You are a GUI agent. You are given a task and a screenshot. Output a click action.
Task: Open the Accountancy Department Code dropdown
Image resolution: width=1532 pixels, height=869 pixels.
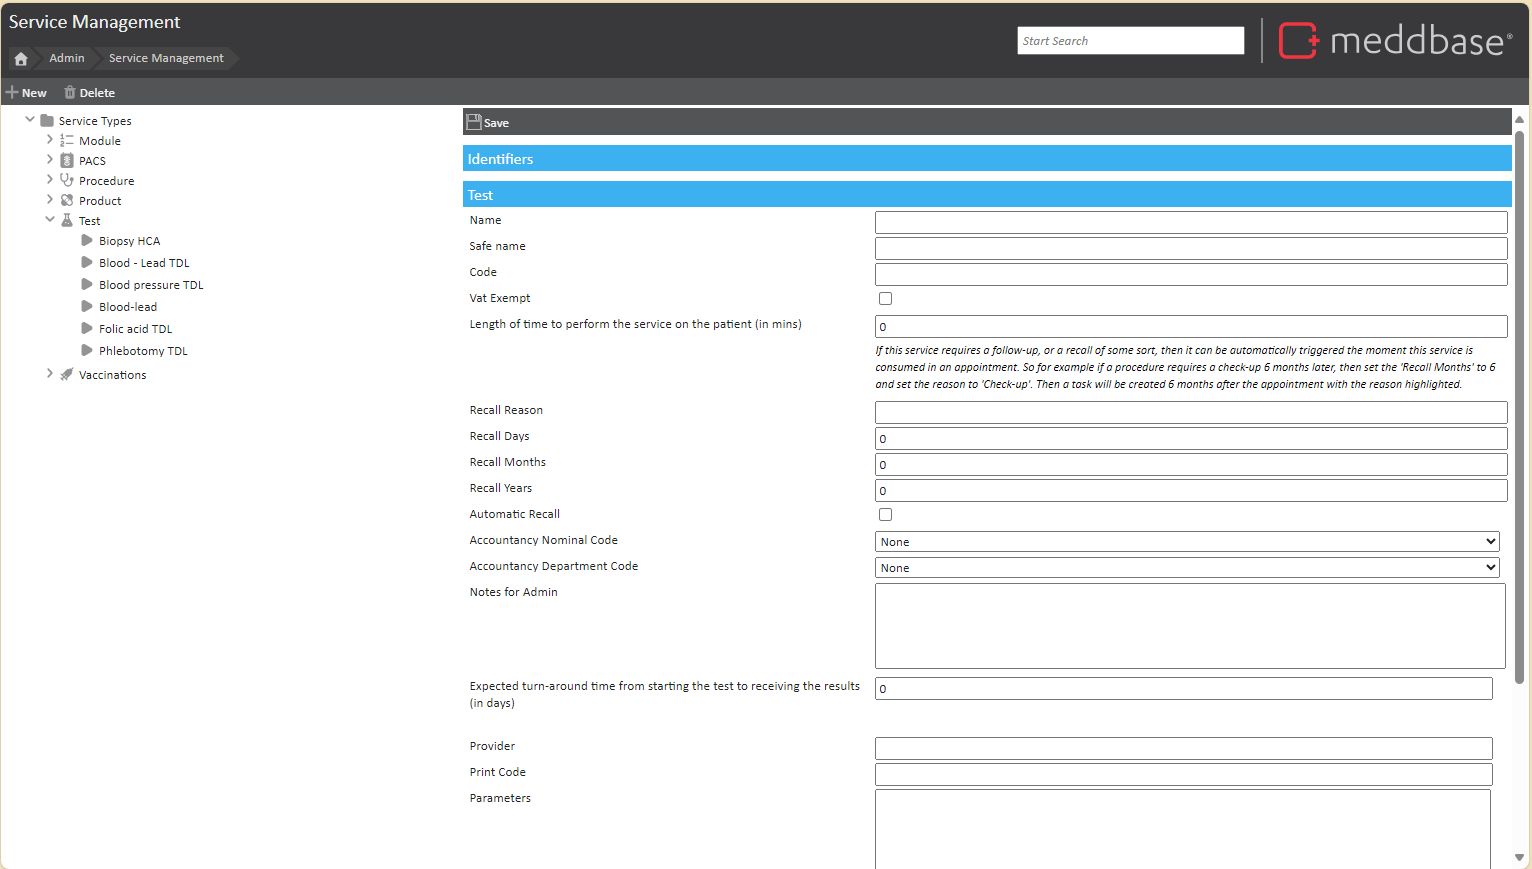coord(1187,568)
